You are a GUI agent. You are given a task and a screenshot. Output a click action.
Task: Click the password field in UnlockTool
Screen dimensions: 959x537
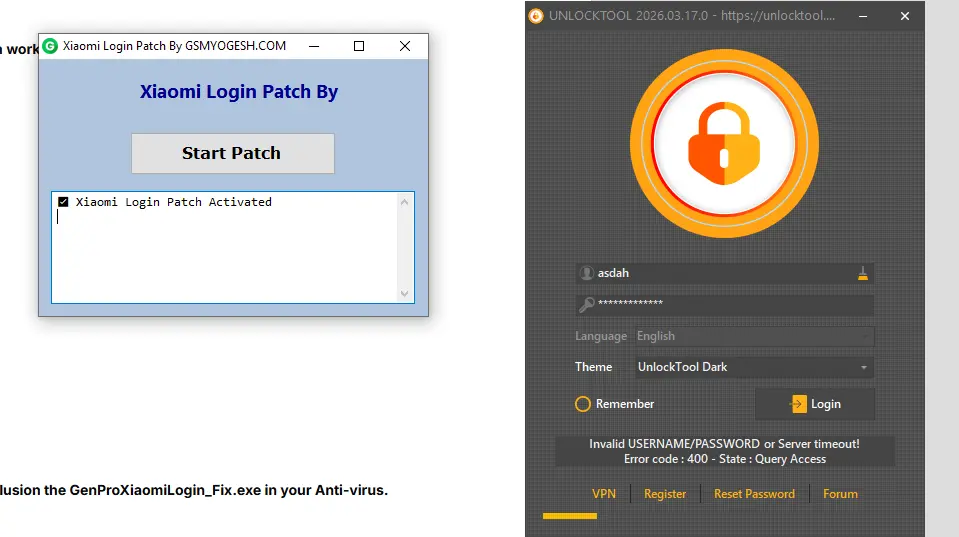click(x=724, y=305)
